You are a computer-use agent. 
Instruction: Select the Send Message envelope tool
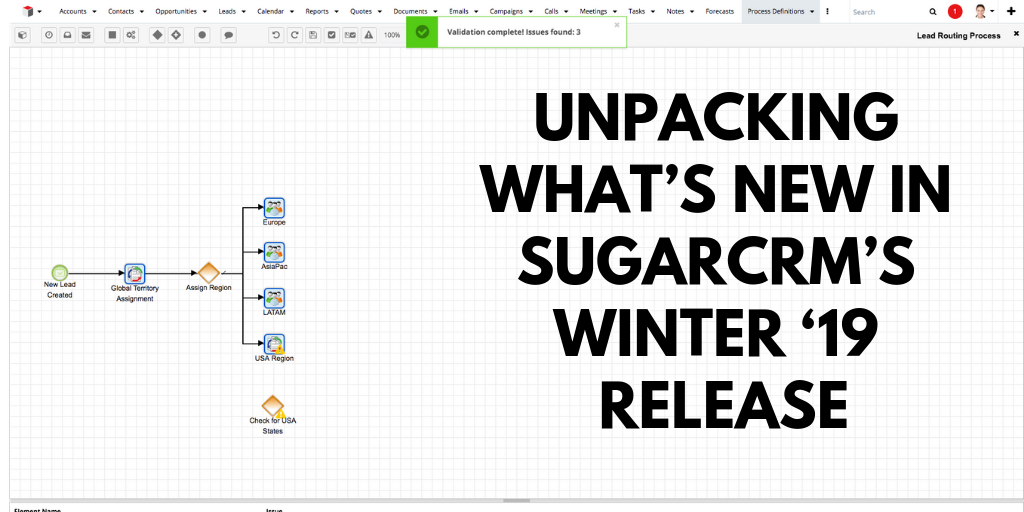tap(86, 35)
